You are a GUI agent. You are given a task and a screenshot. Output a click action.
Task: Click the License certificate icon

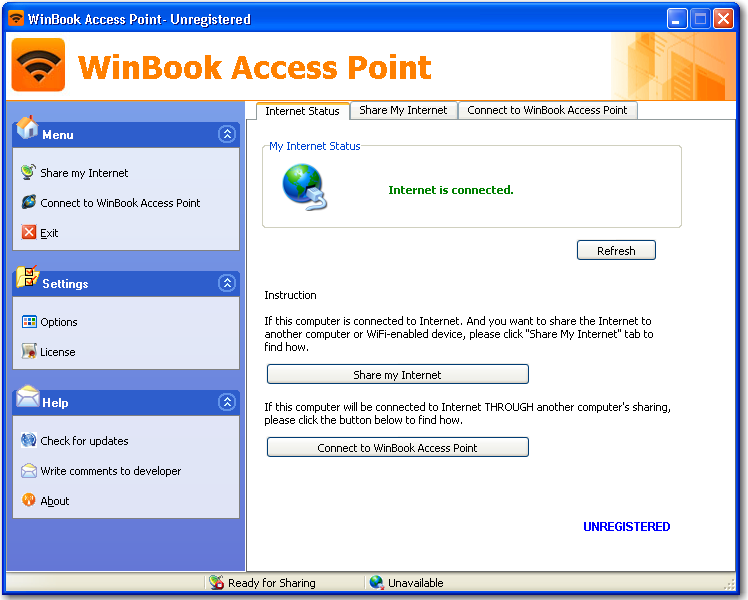coord(29,352)
